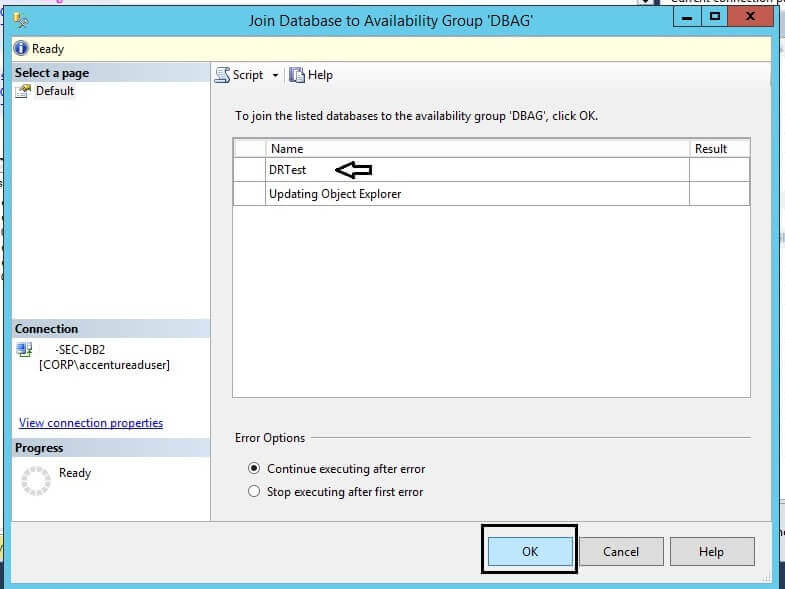The height and width of the screenshot is (589, 785).
Task: Click the Cancel button
Action: pyautogui.click(x=621, y=551)
